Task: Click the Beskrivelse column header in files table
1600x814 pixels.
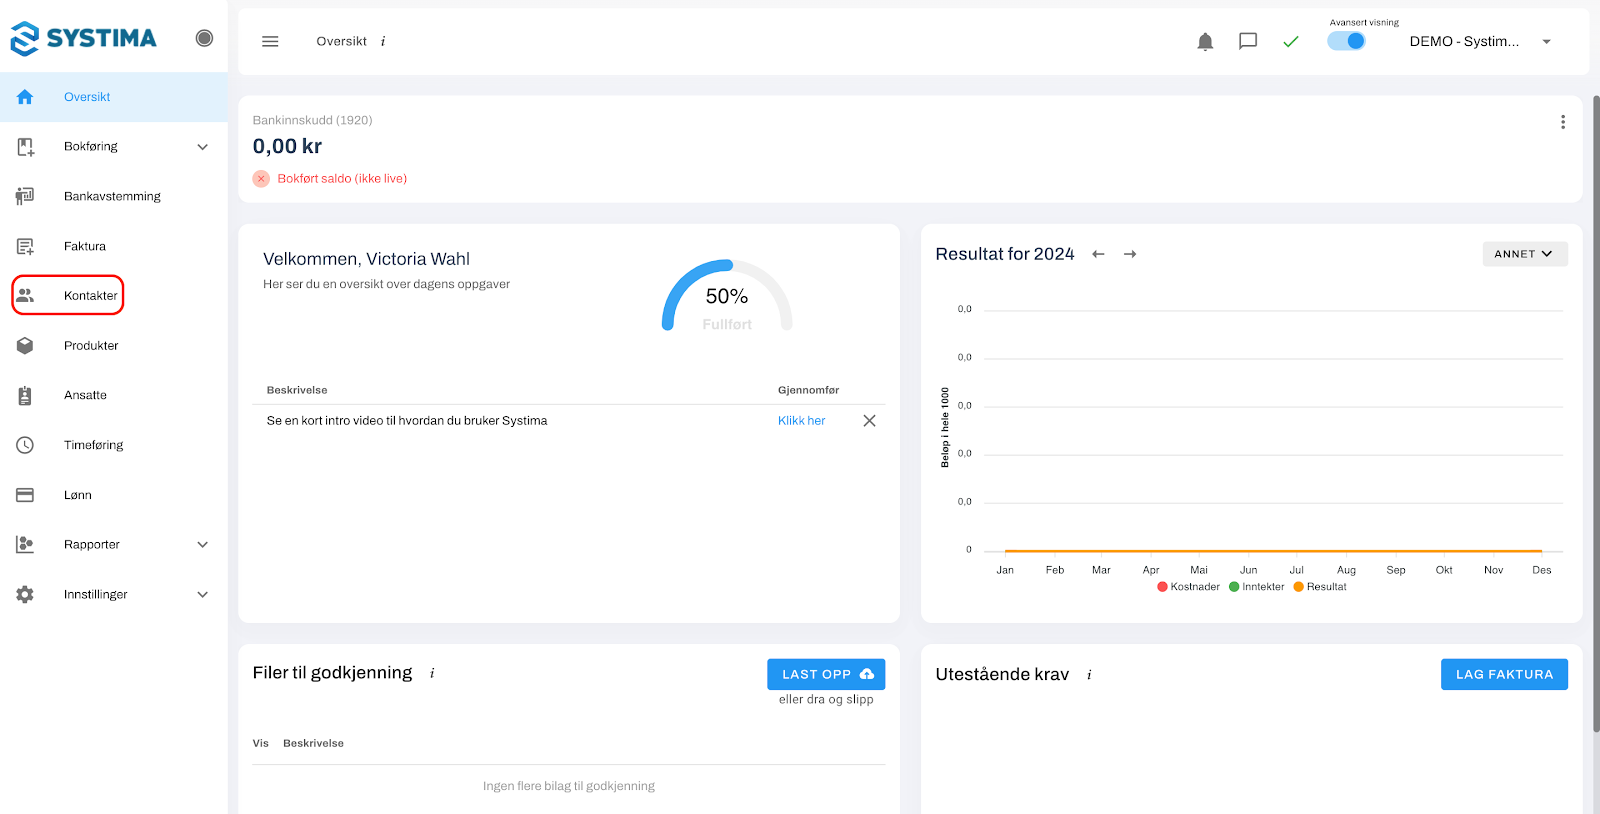Action: tap(313, 743)
